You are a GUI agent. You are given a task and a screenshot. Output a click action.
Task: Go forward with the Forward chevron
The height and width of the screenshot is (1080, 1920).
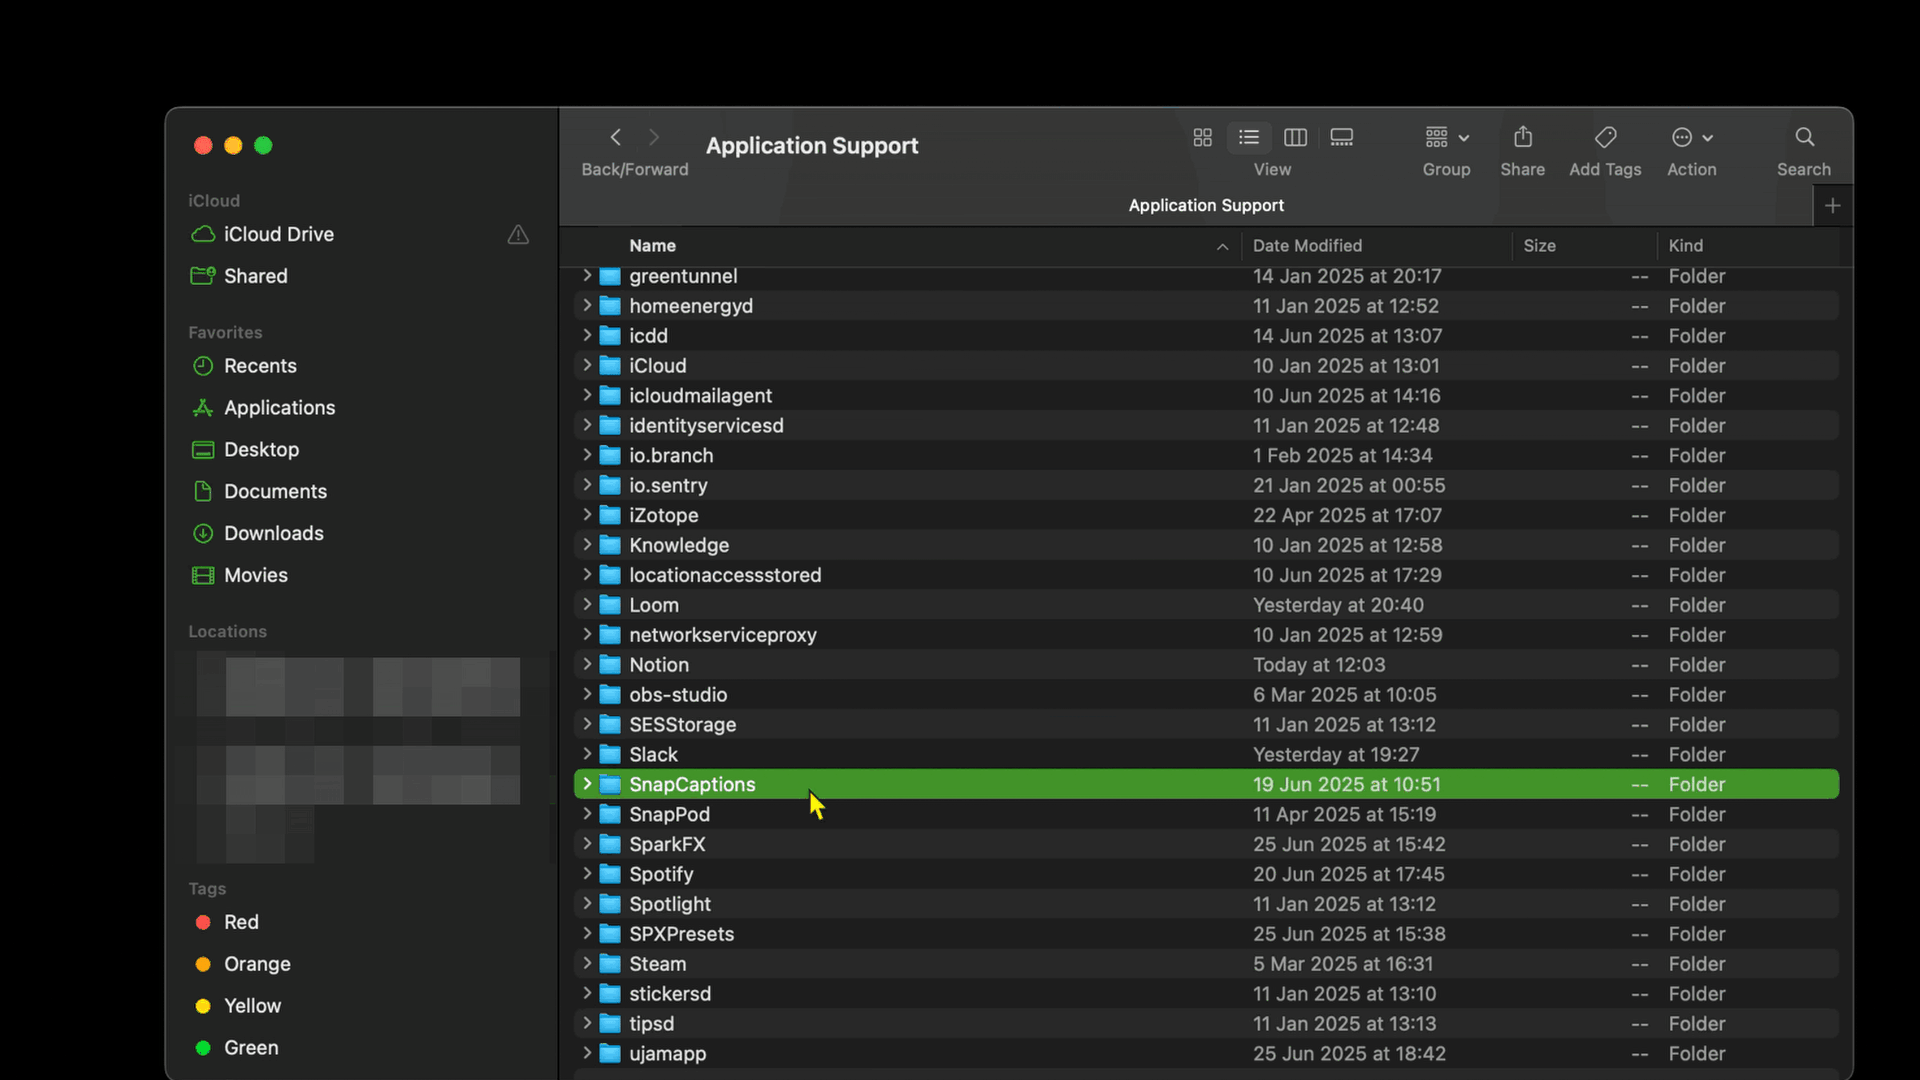pos(654,137)
